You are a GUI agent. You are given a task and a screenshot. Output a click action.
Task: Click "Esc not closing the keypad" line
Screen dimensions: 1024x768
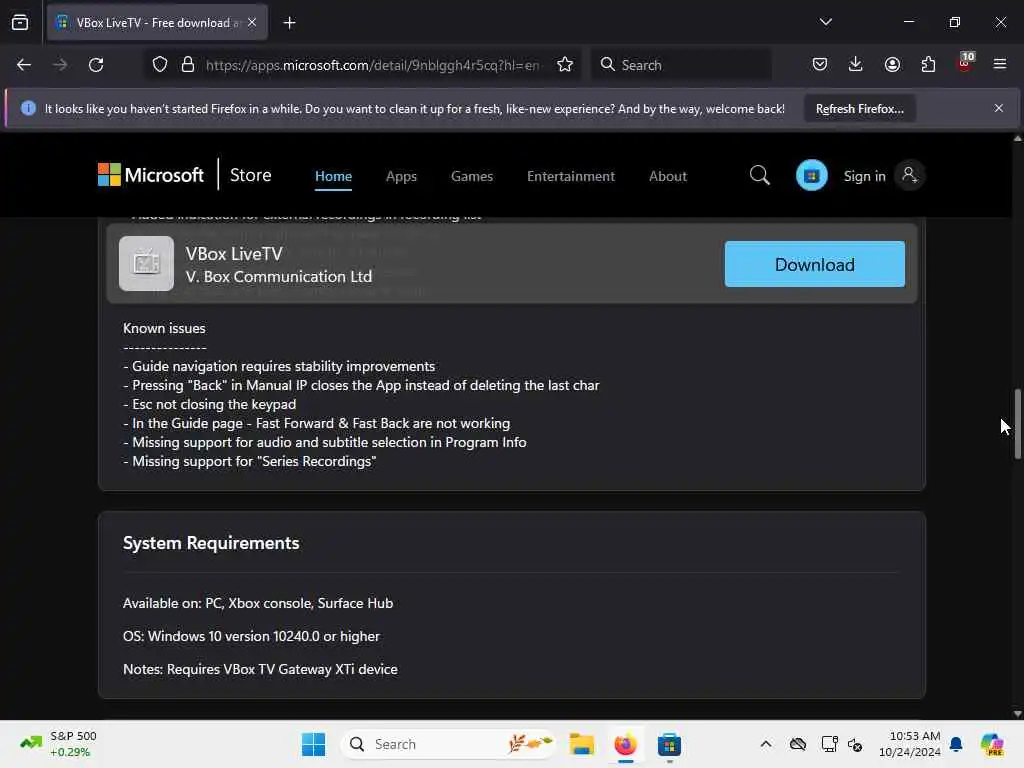[210, 405]
